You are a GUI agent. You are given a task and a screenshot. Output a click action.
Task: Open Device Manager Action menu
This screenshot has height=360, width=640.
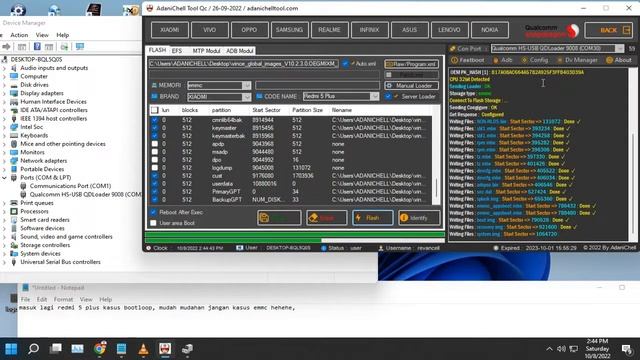19,35
